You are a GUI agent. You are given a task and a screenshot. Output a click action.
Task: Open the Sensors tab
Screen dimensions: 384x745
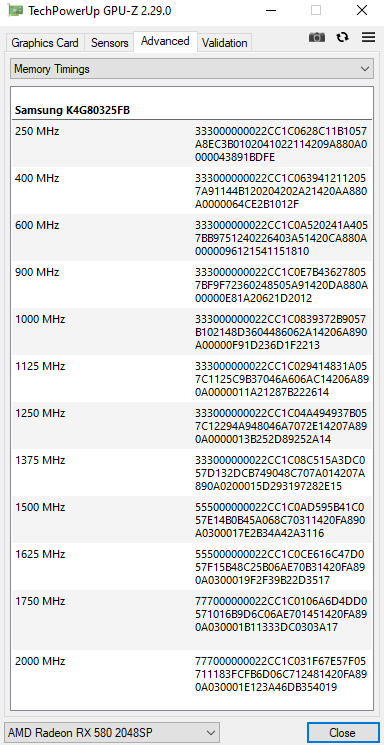pos(110,43)
